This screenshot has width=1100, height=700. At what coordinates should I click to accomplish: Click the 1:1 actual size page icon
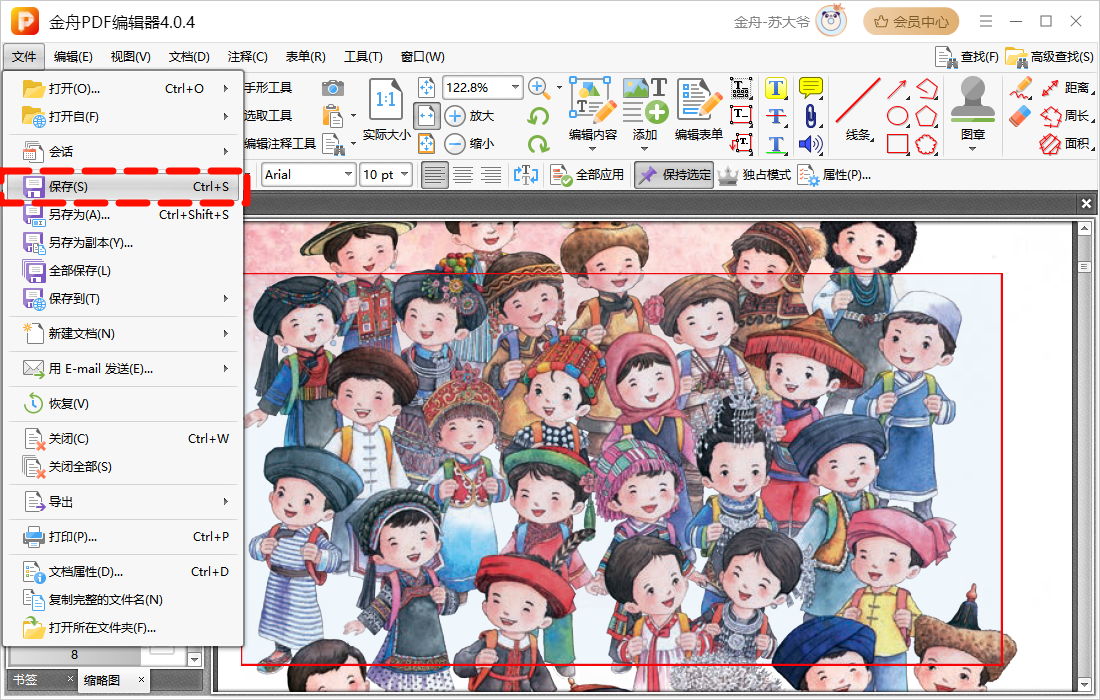[385, 100]
